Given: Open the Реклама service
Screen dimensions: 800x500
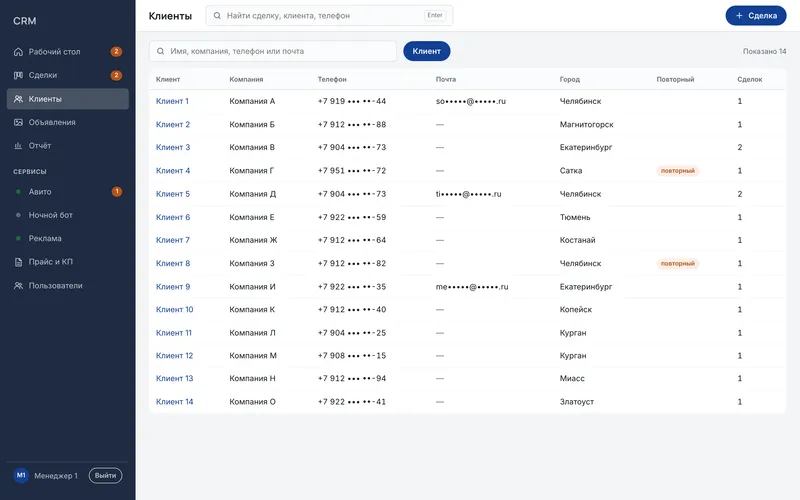Looking at the screenshot, I should click(67, 238).
